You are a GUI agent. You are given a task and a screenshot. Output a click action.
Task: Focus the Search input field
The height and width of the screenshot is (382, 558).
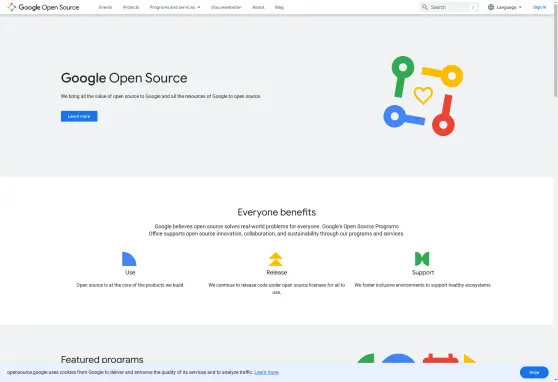coord(449,7)
